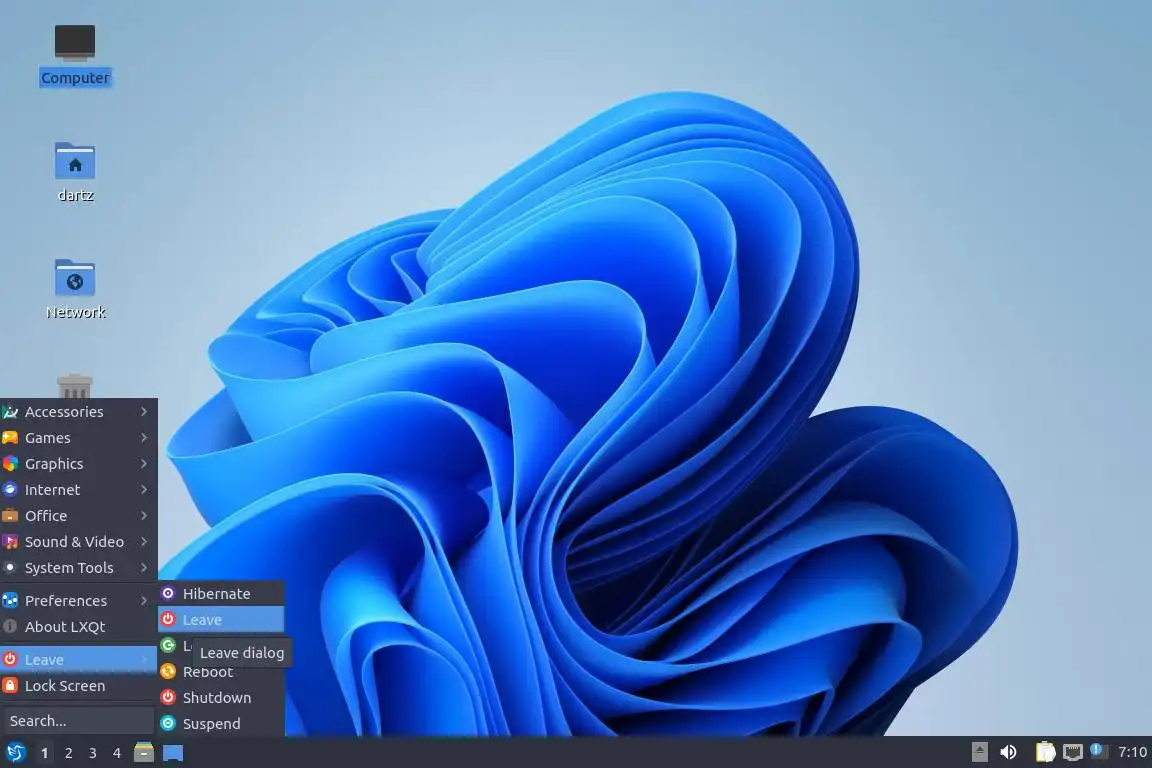Switch to desktop 4 in the pager
The height and width of the screenshot is (768, 1152).
117,753
